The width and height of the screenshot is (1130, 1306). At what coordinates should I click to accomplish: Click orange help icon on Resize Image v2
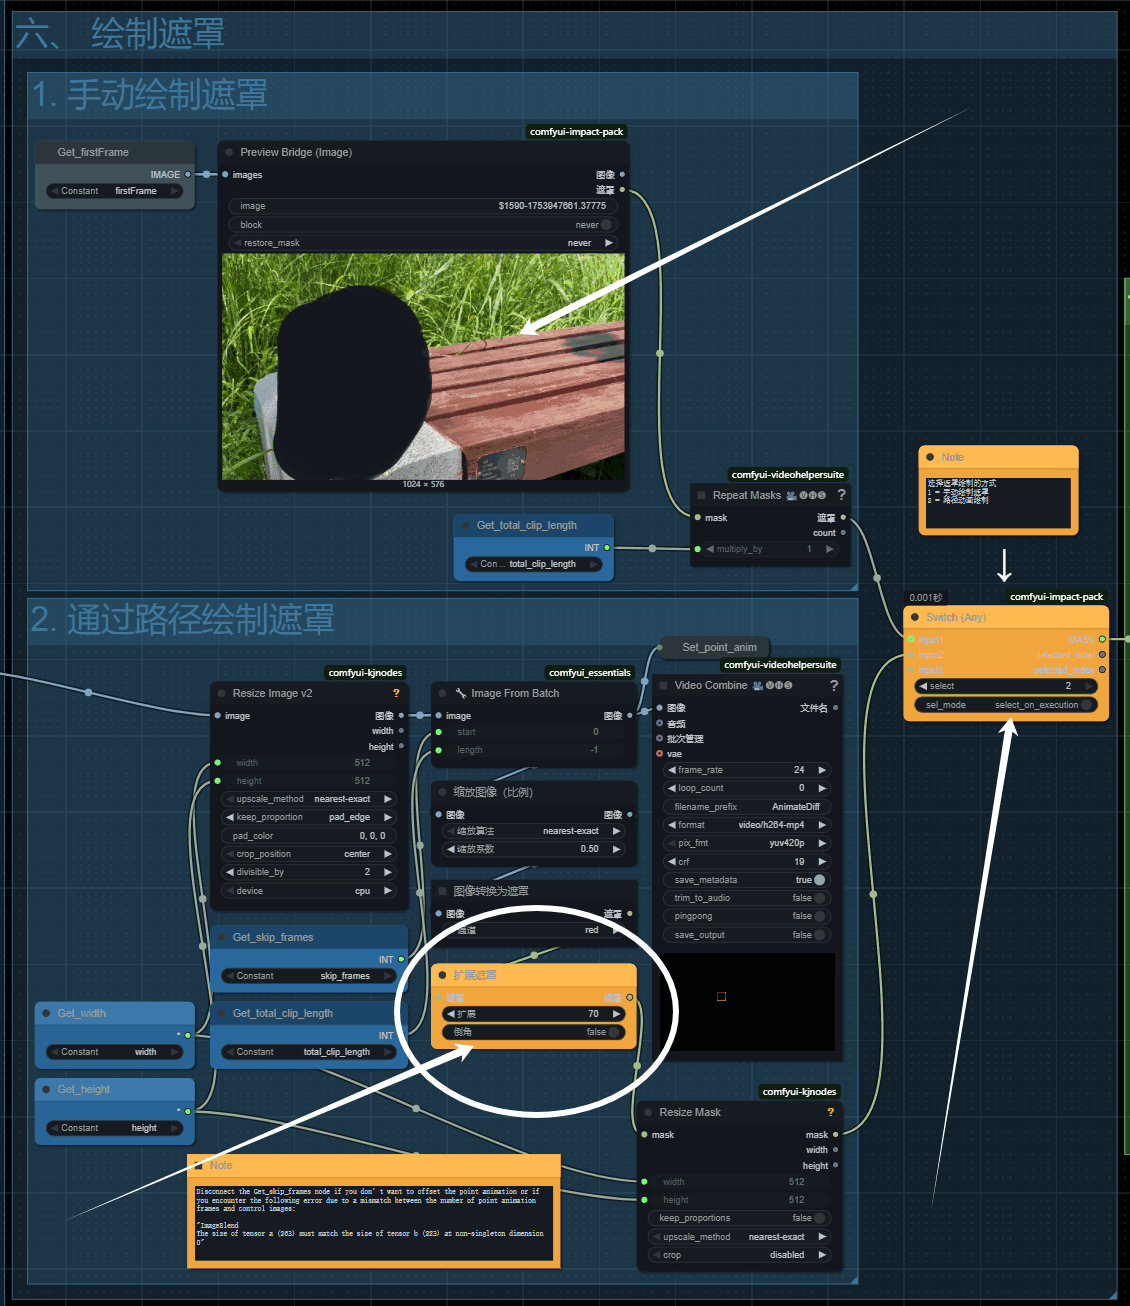(396, 693)
